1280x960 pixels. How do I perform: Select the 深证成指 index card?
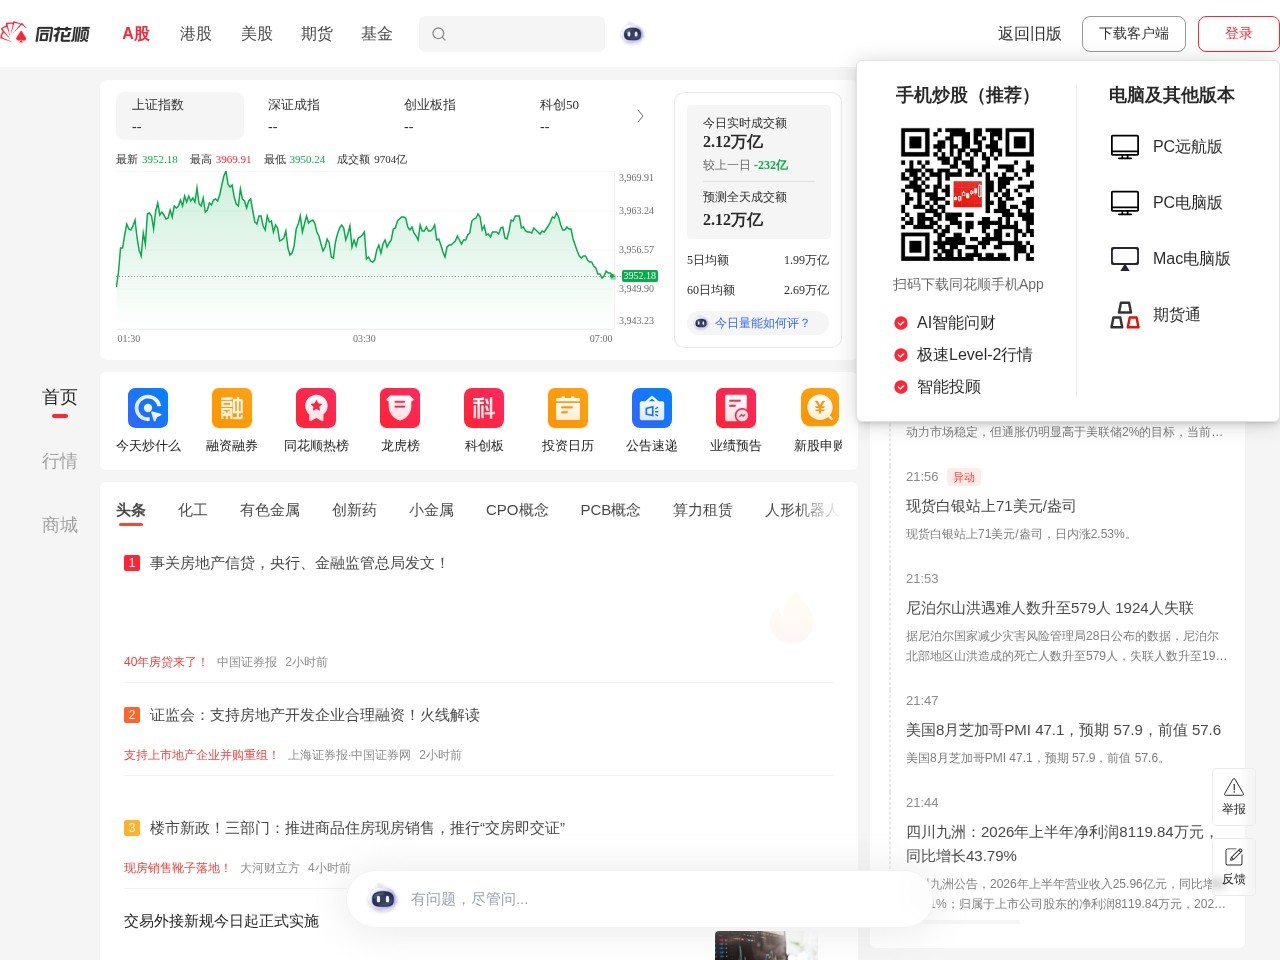click(x=316, y=116)
